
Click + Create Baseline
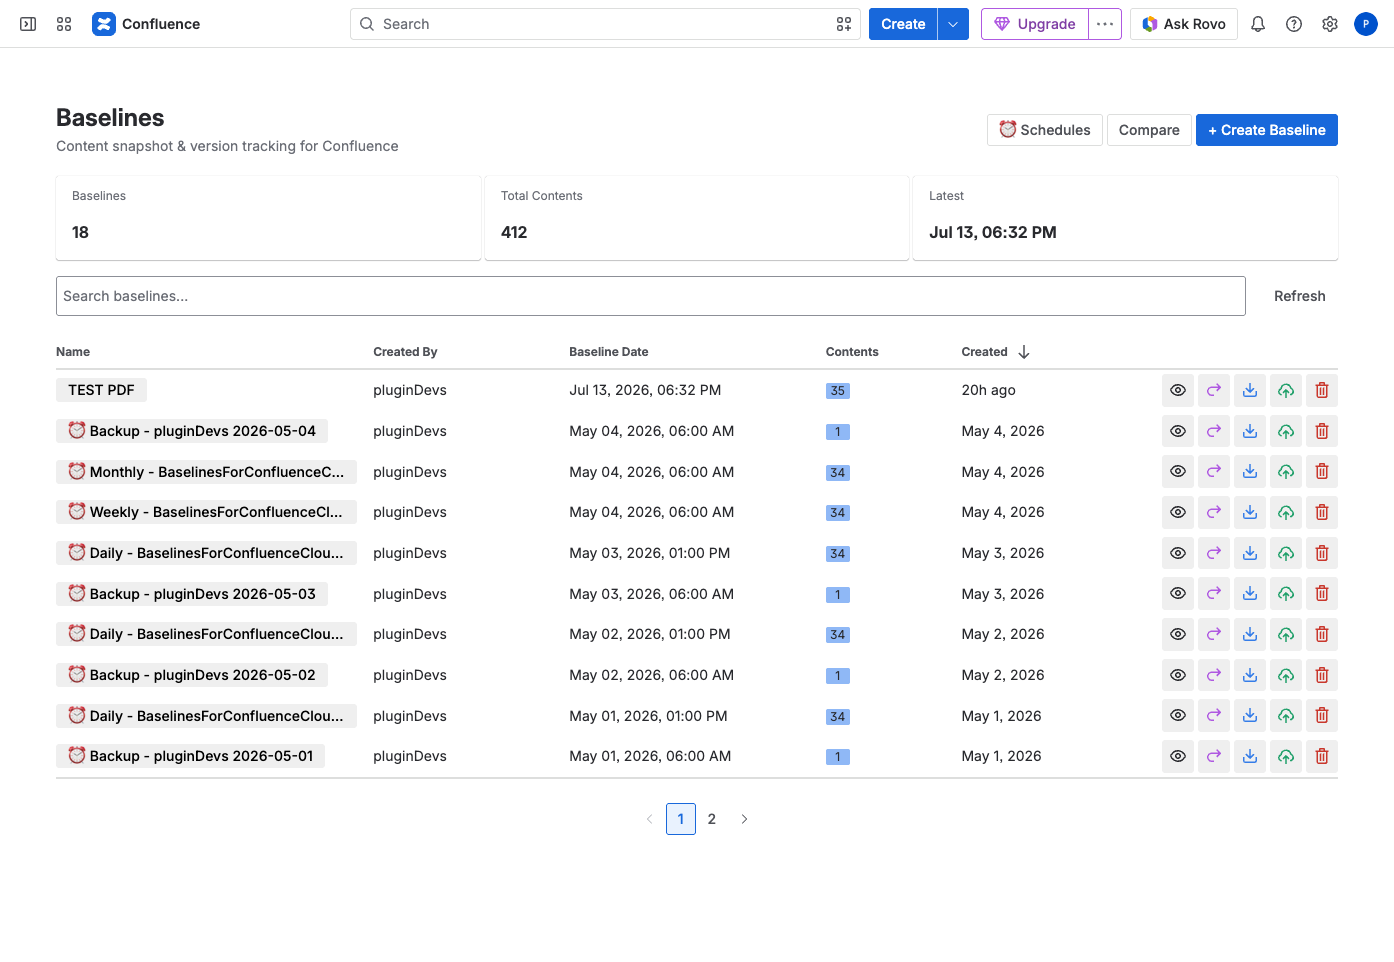tap(1267, 130)
